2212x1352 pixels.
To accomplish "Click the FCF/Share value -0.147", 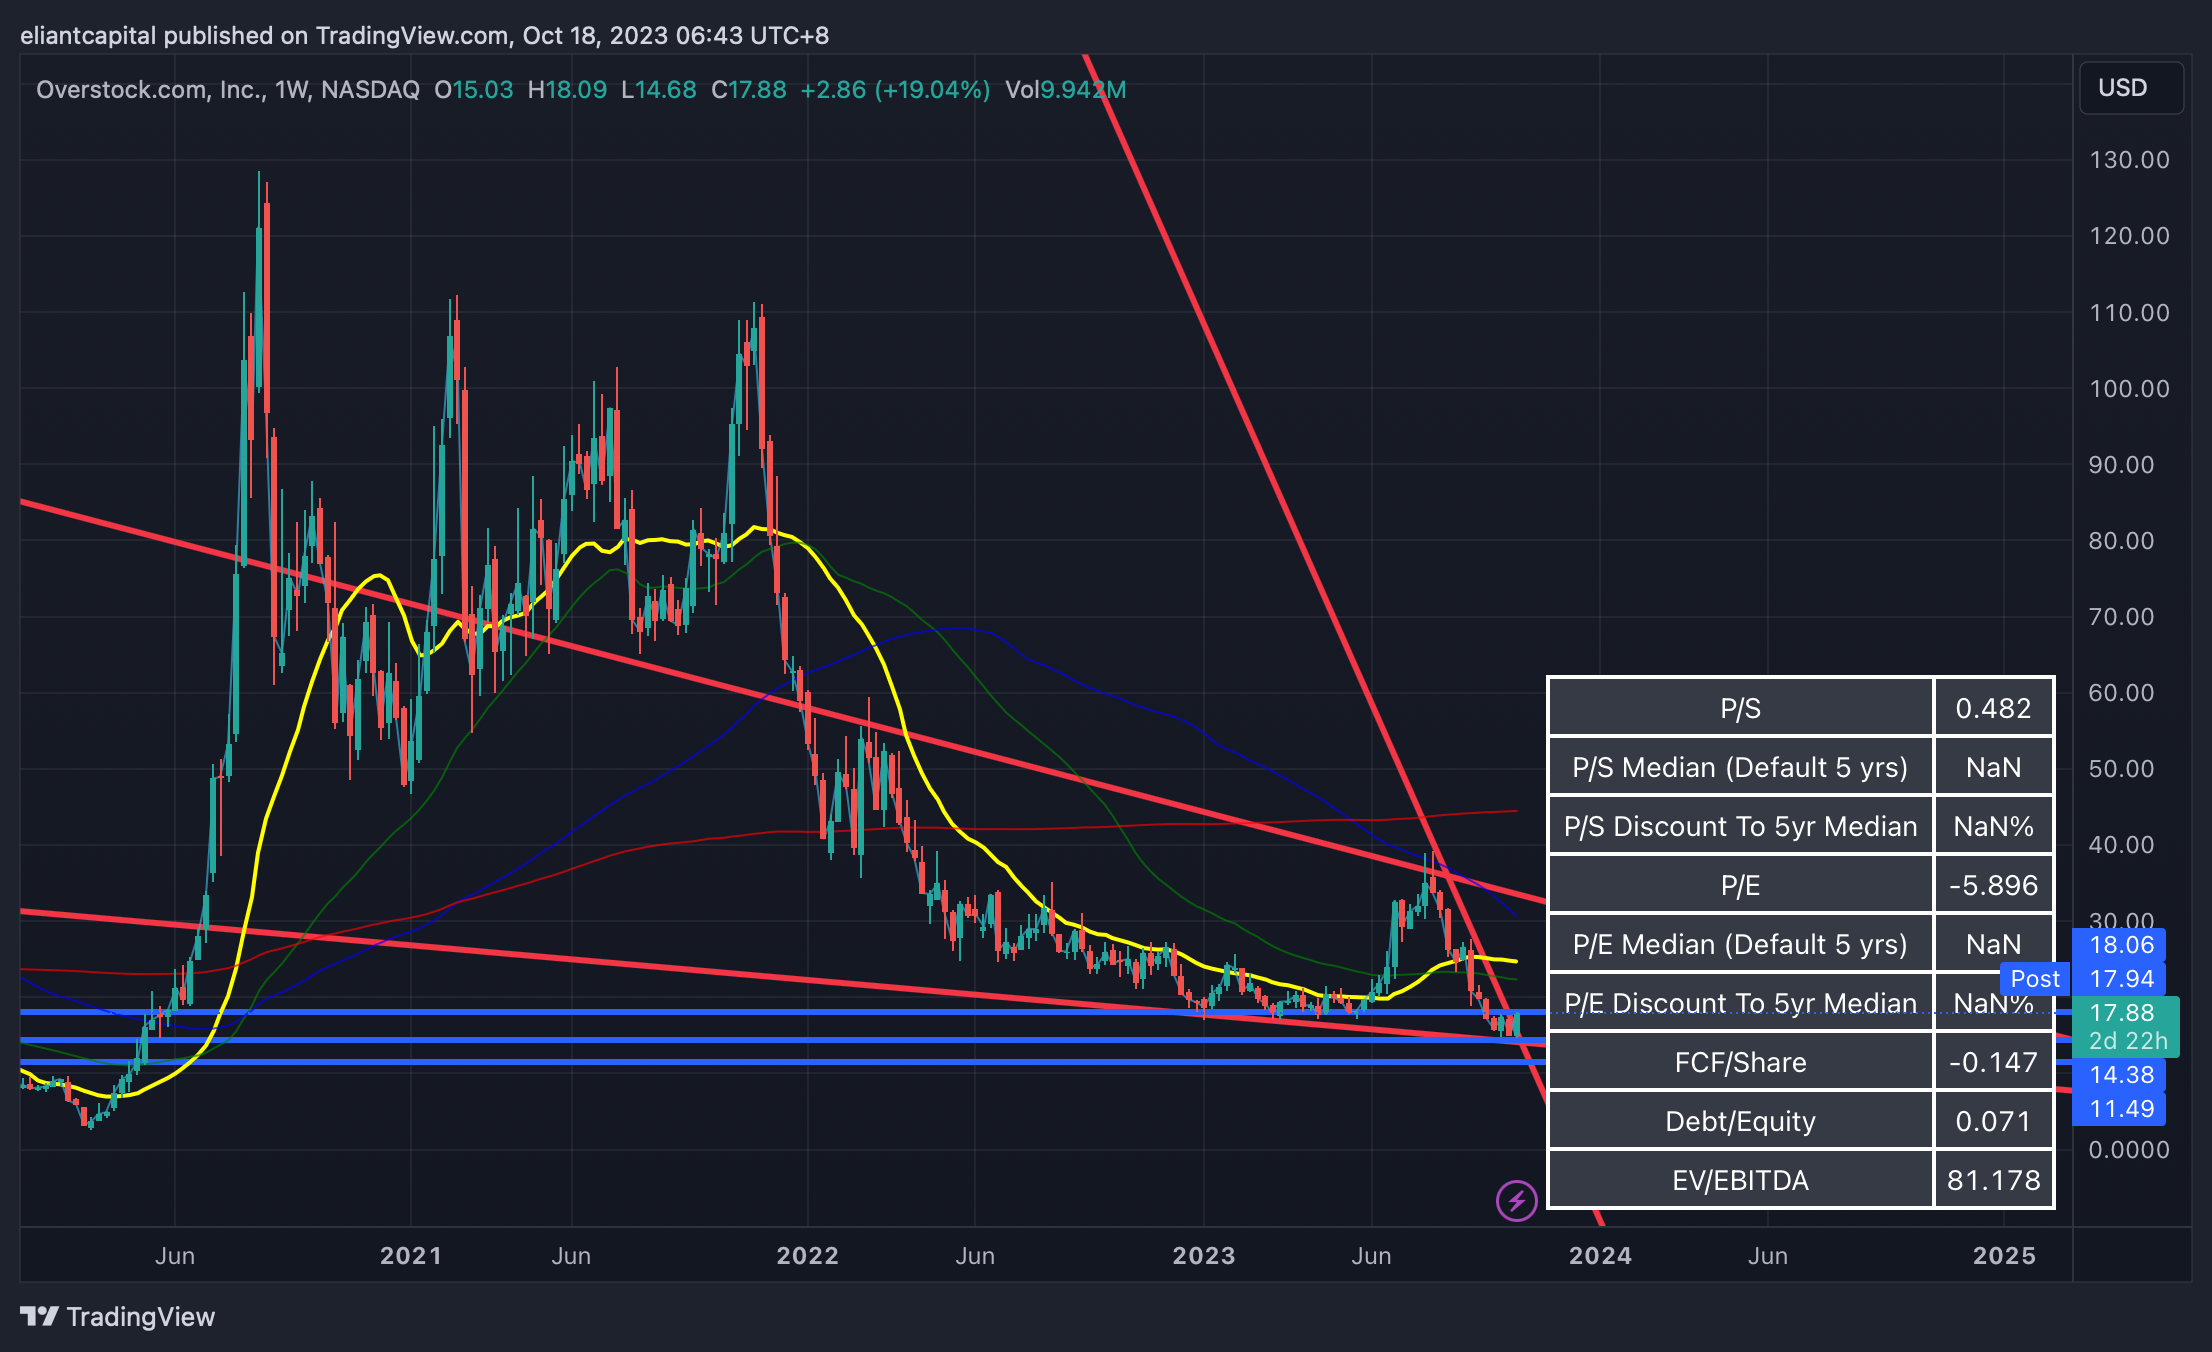I will pos(1993,1062).
